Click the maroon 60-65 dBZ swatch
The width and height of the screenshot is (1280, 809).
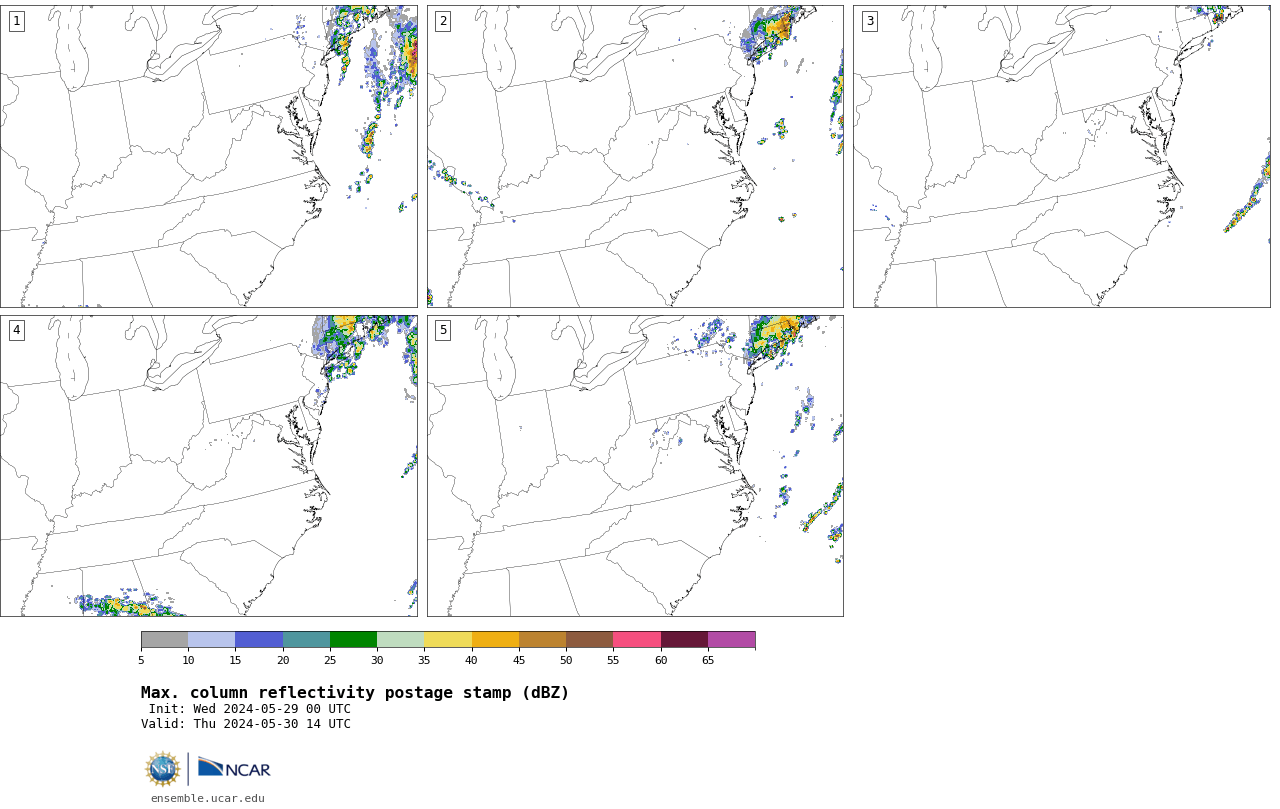tap(684, 640)
